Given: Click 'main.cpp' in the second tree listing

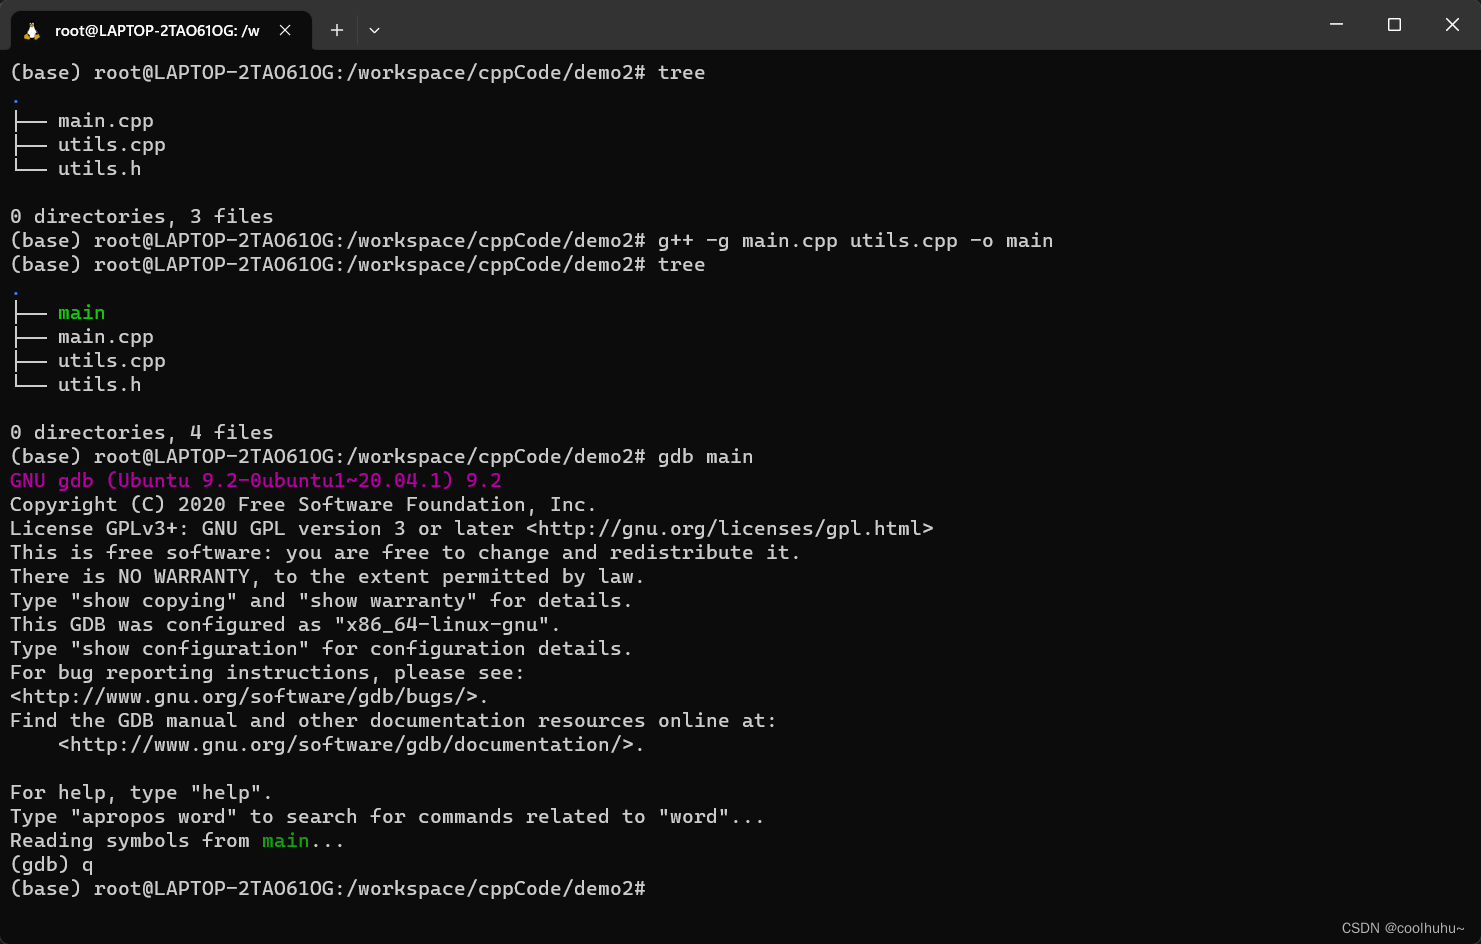Looking at the screenshot, I should point(106,337).
